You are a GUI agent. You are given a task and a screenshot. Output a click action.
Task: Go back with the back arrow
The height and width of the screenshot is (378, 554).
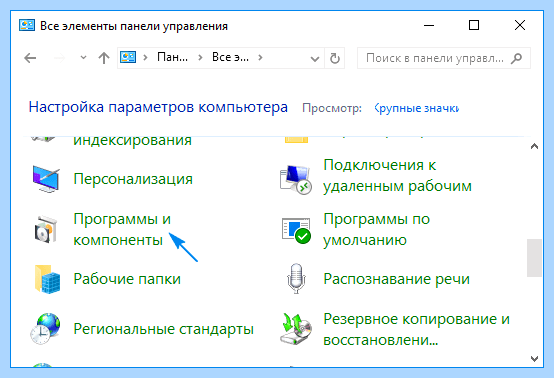click(30, 58)
